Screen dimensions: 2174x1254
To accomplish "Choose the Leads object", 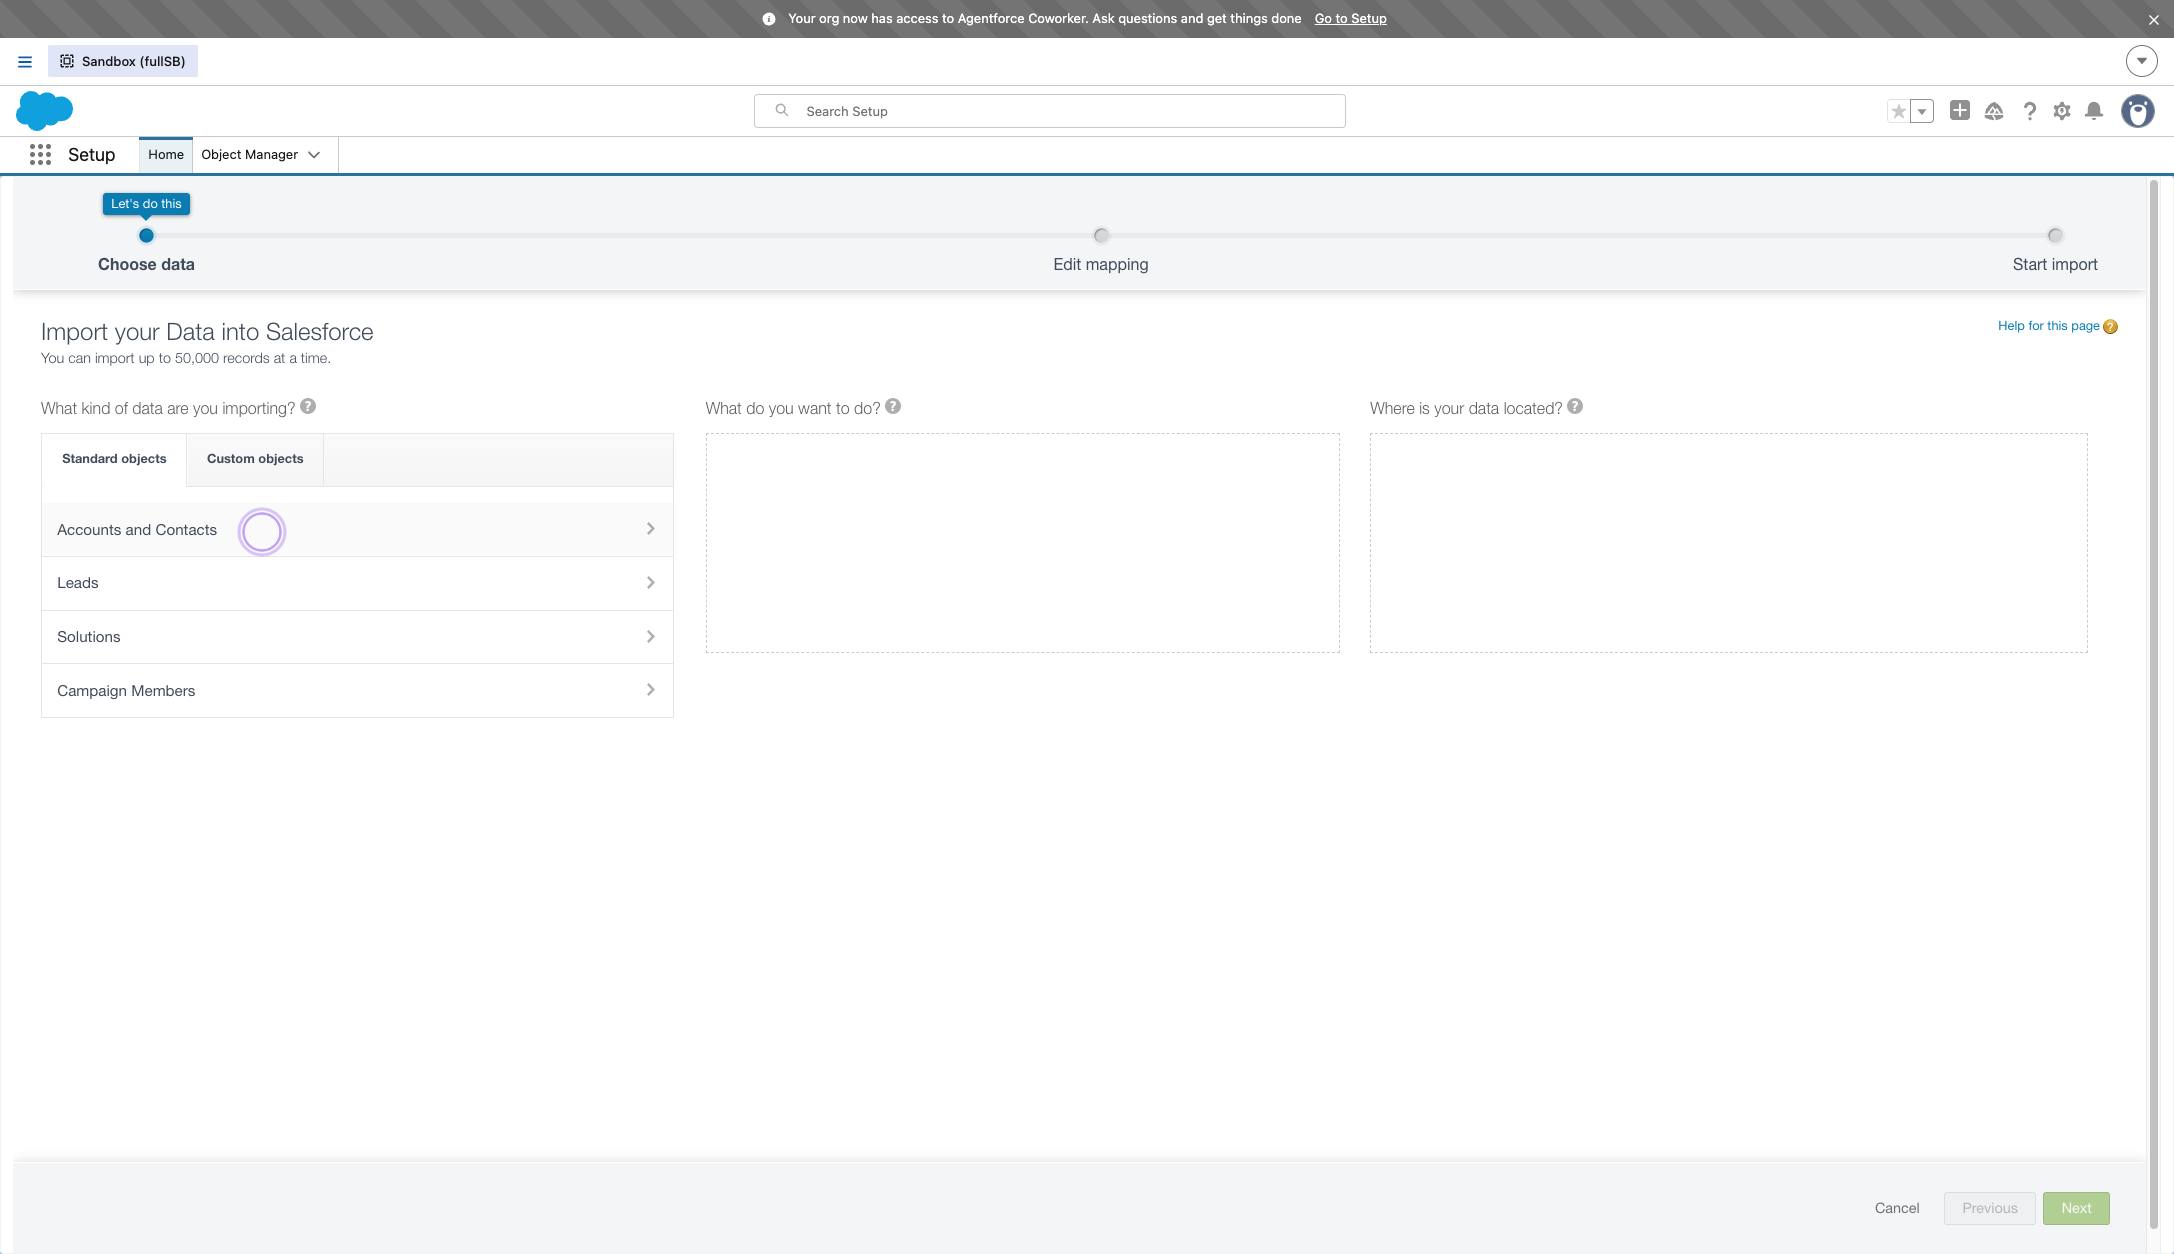I will tap(357, 583).
